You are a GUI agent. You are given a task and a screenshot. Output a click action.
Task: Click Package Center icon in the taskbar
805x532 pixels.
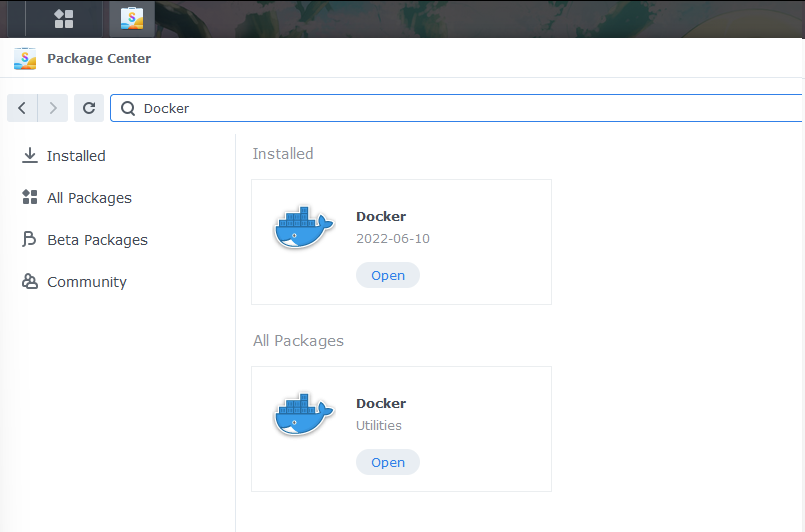131,18
